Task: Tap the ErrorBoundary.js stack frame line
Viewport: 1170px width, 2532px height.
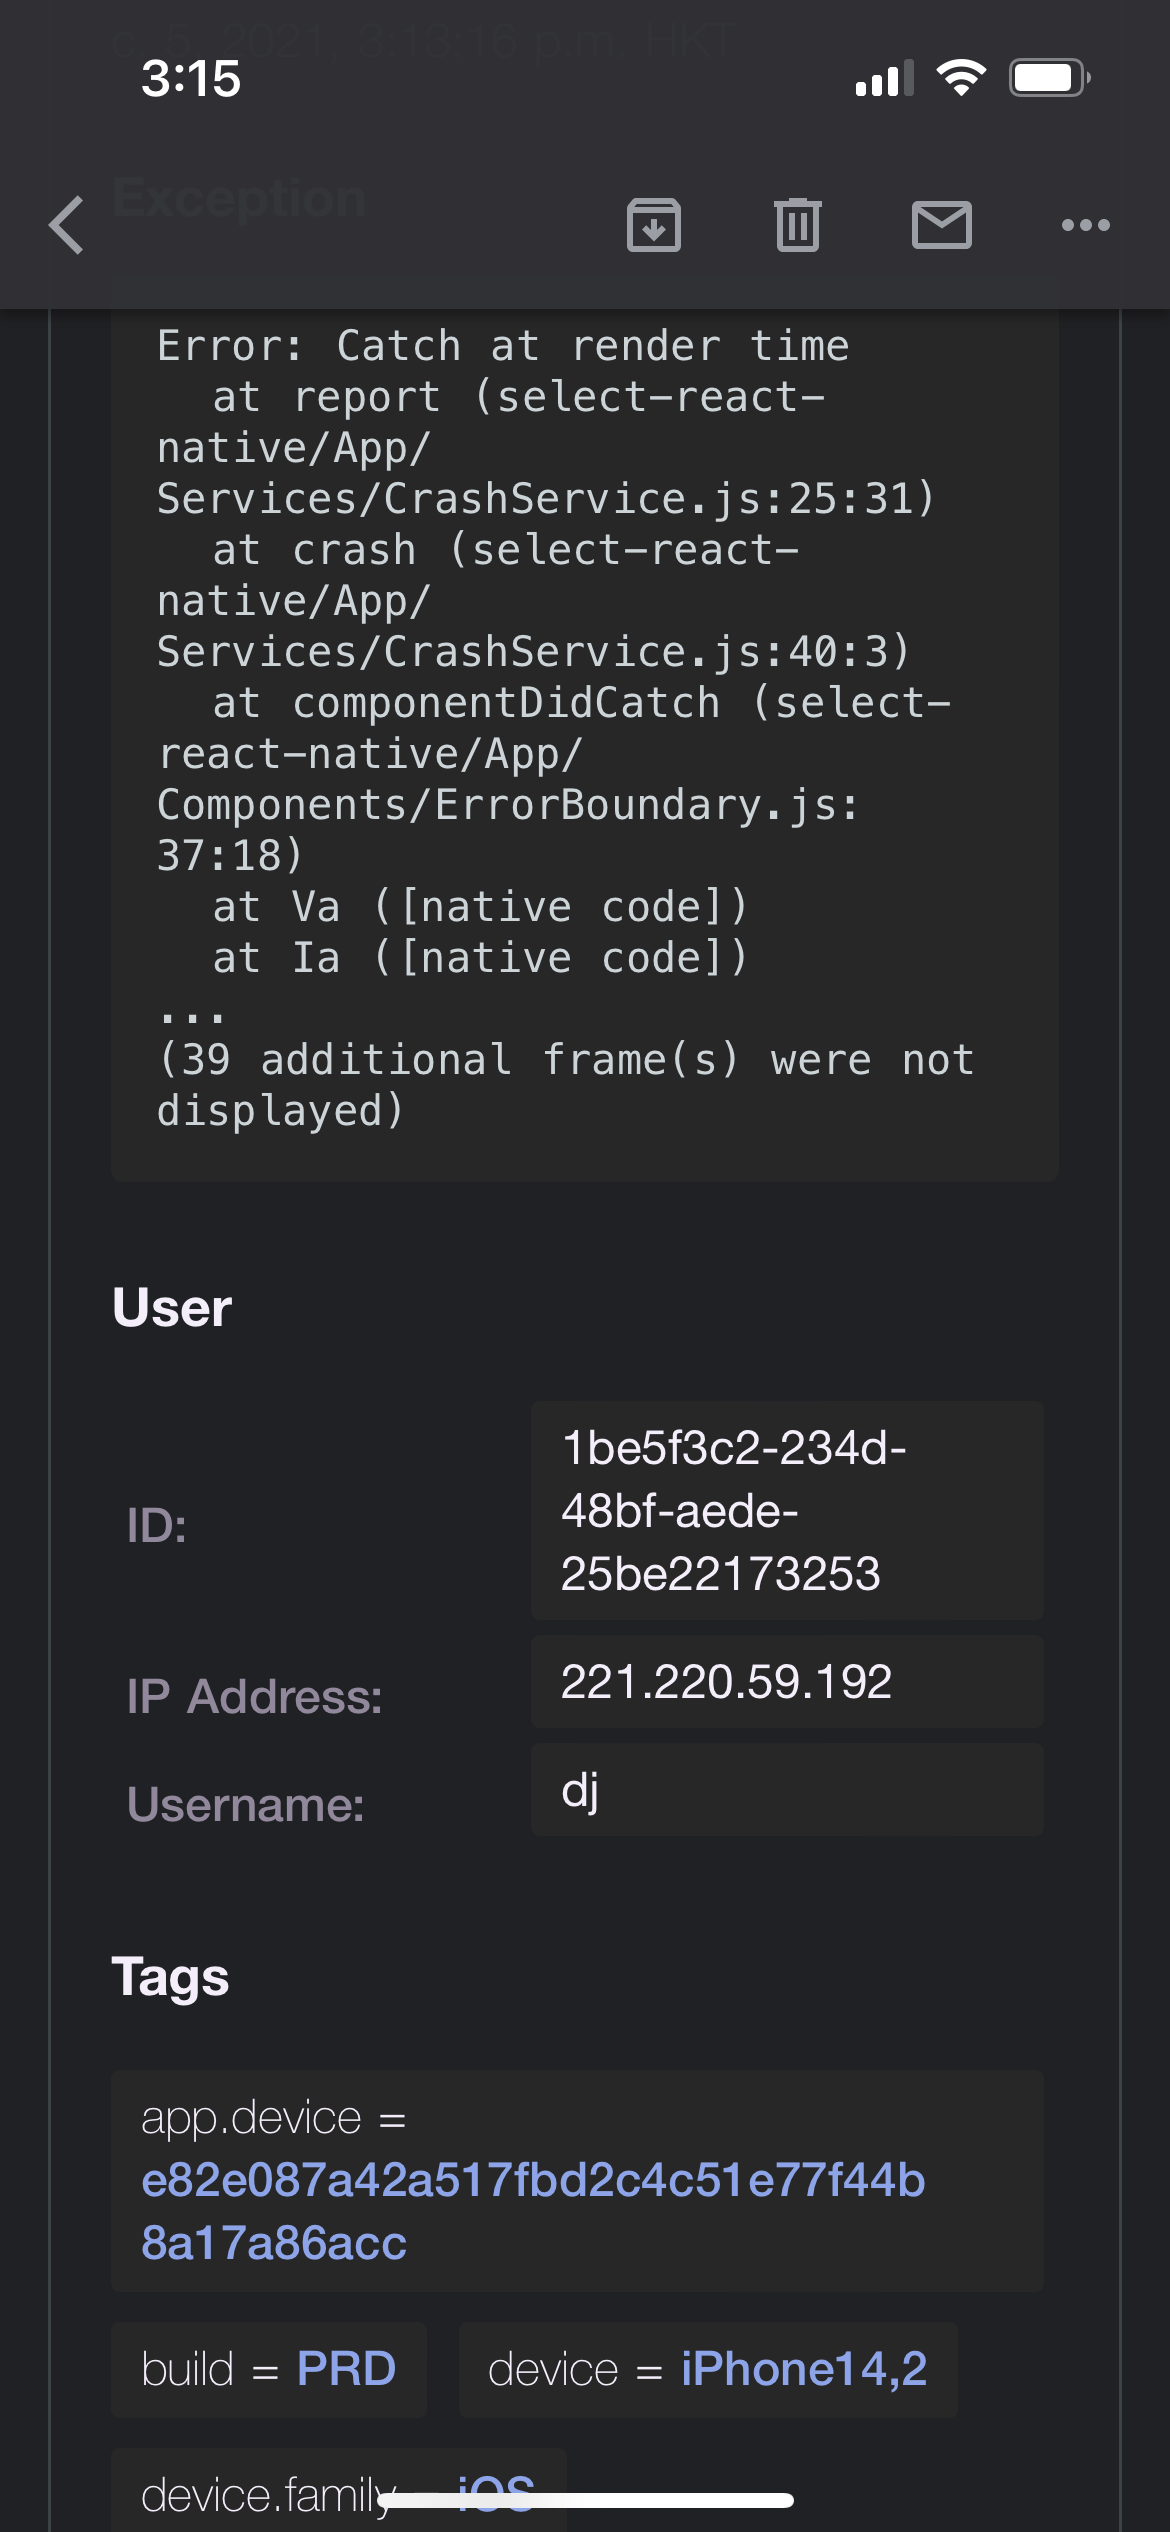Action: [x=507, y=805]
